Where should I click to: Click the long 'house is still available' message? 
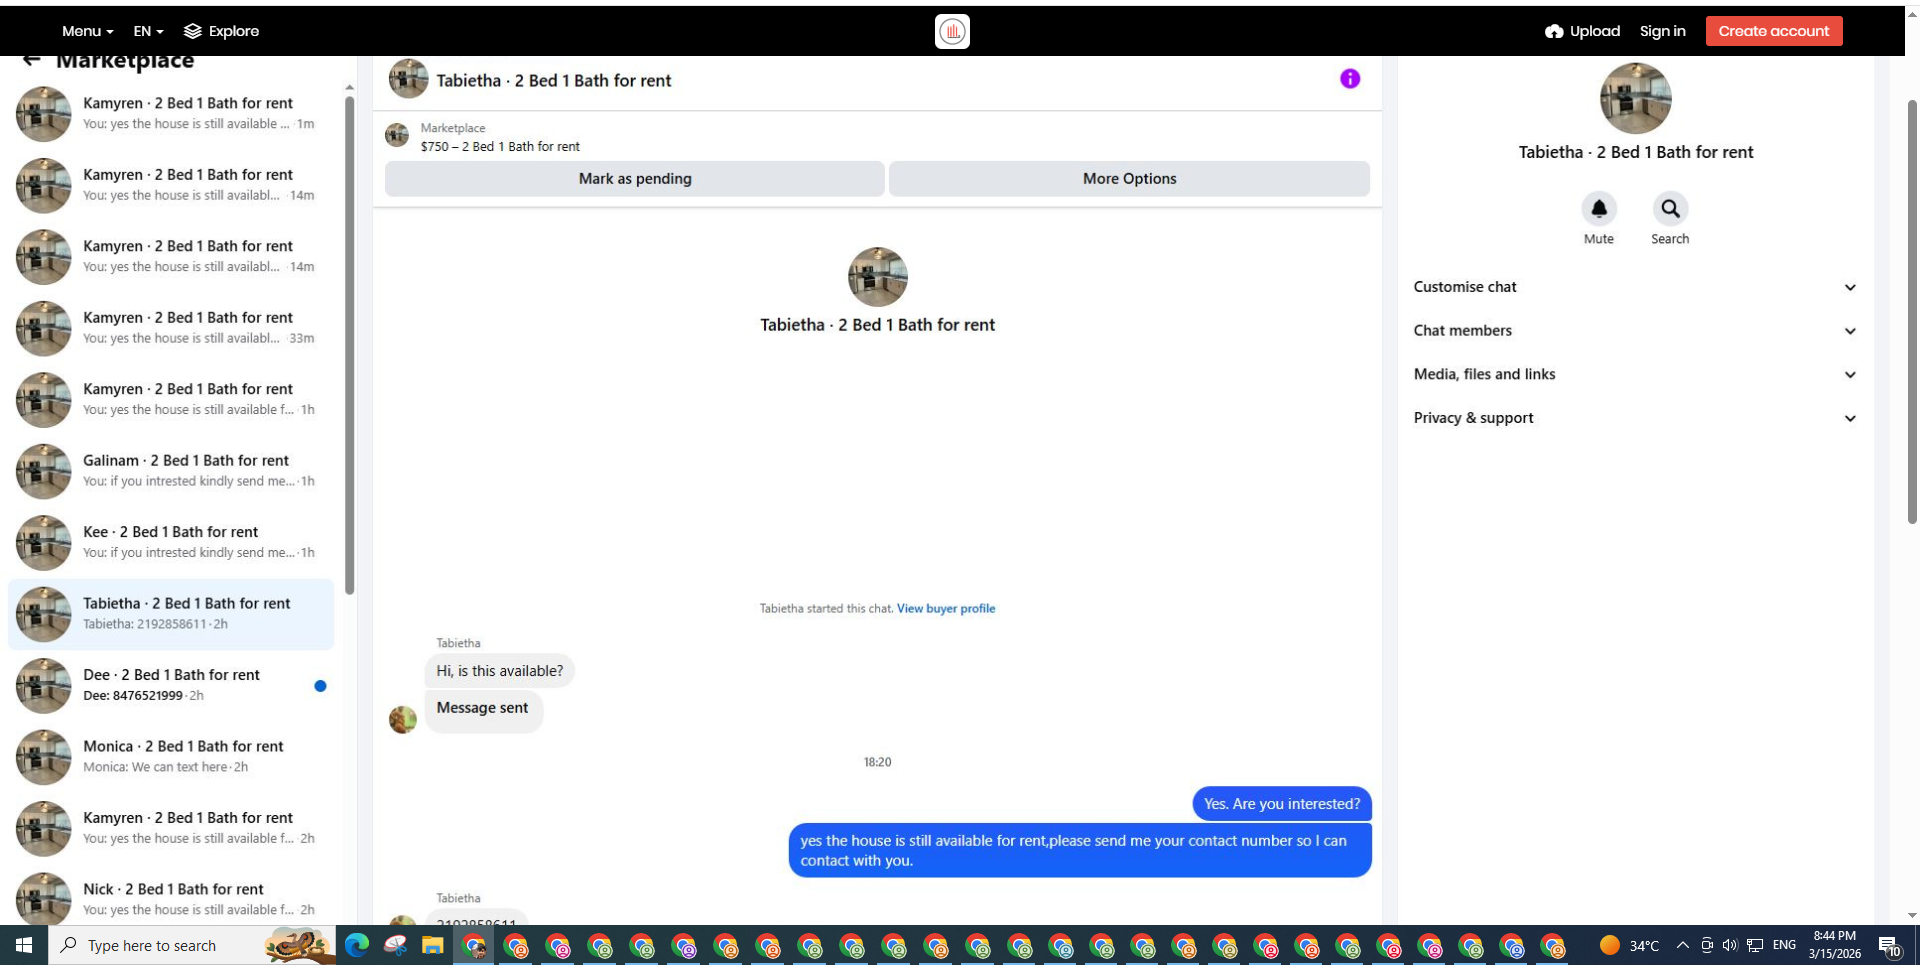pos(1080,850)
